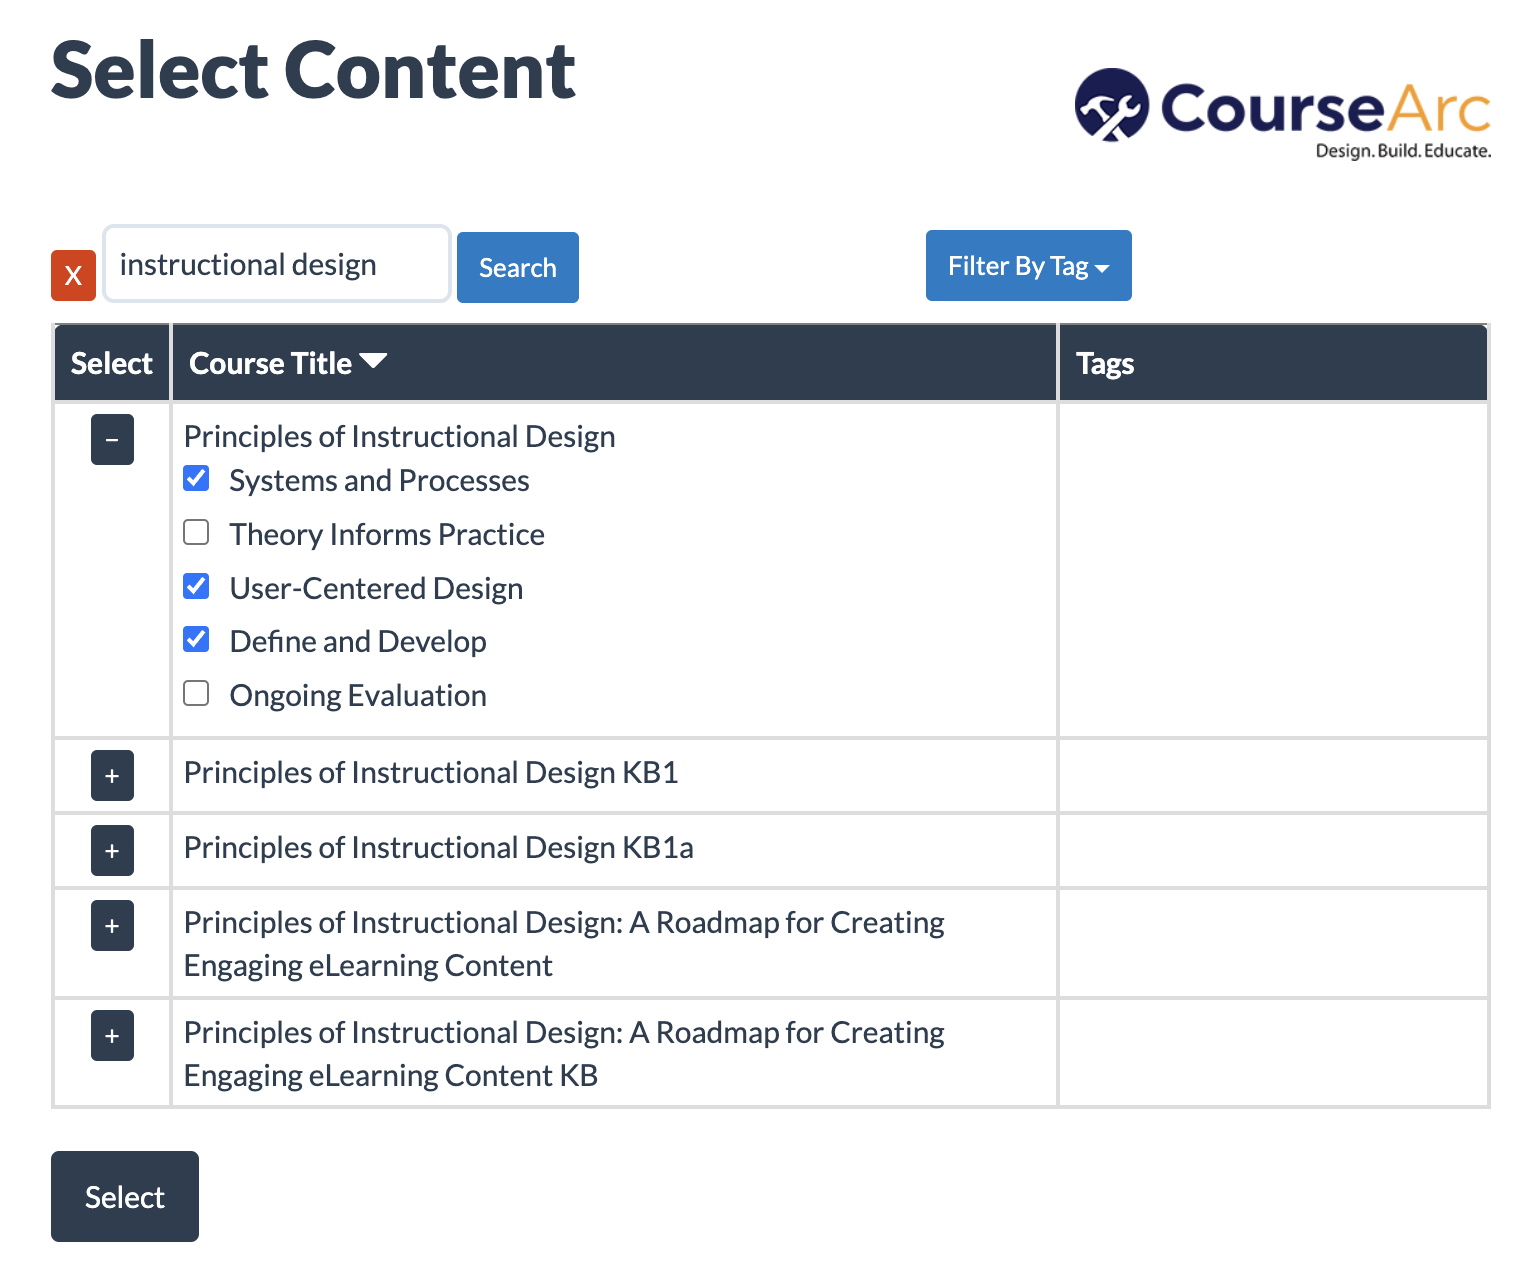The width and height of the screenshot is (1526, 1274).
Task: Collapse the Principles of Instructional Design course
Action: (112, 440)
